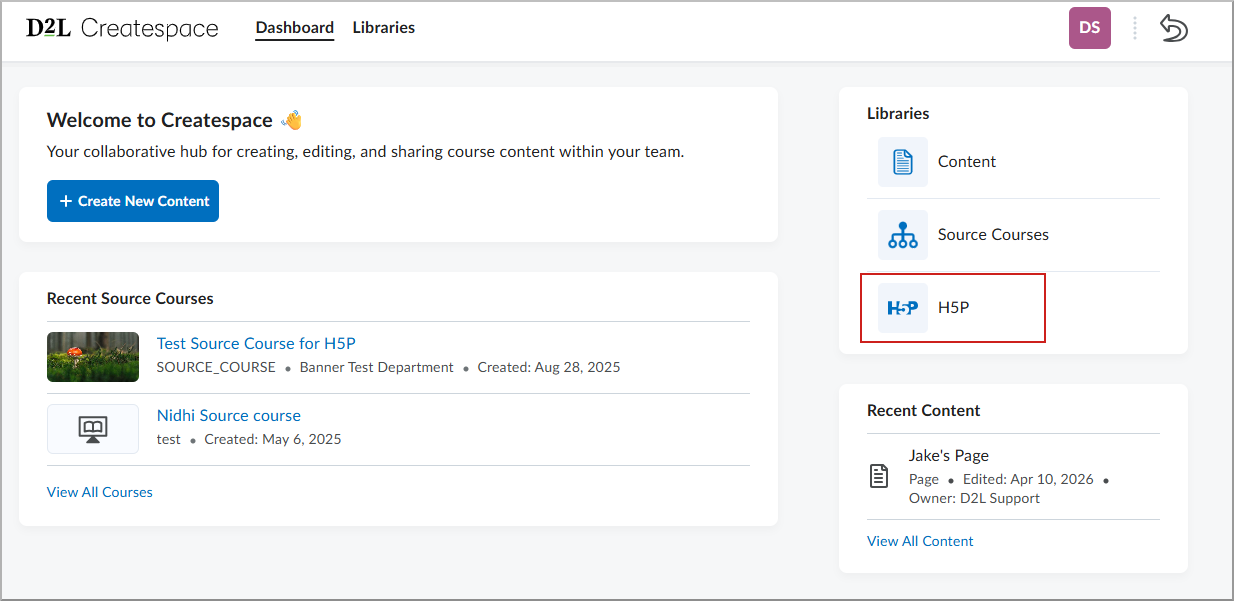1234x601 pixels.
Task: Click the mushroom thumbnail of Test Source Course
Action: coord(93,357)
